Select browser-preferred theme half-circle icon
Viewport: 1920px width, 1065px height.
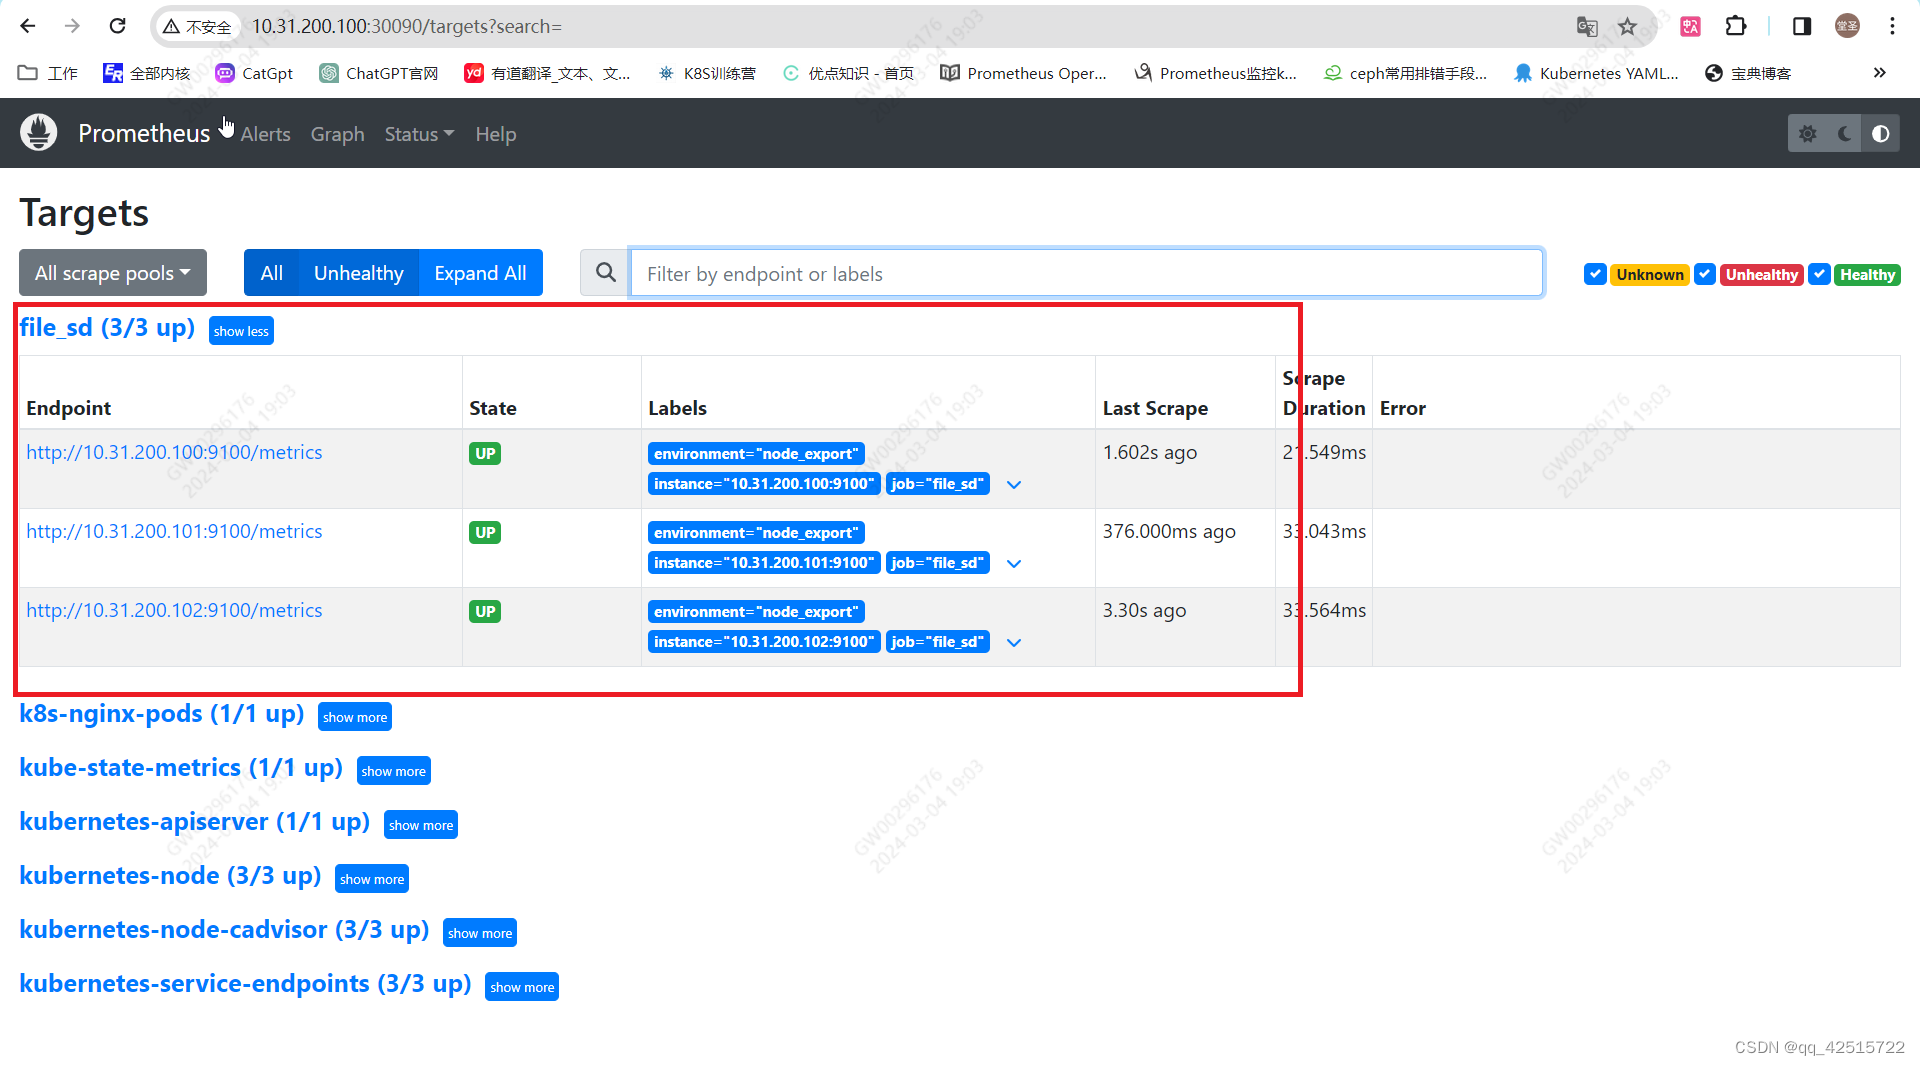point(1881,133)
